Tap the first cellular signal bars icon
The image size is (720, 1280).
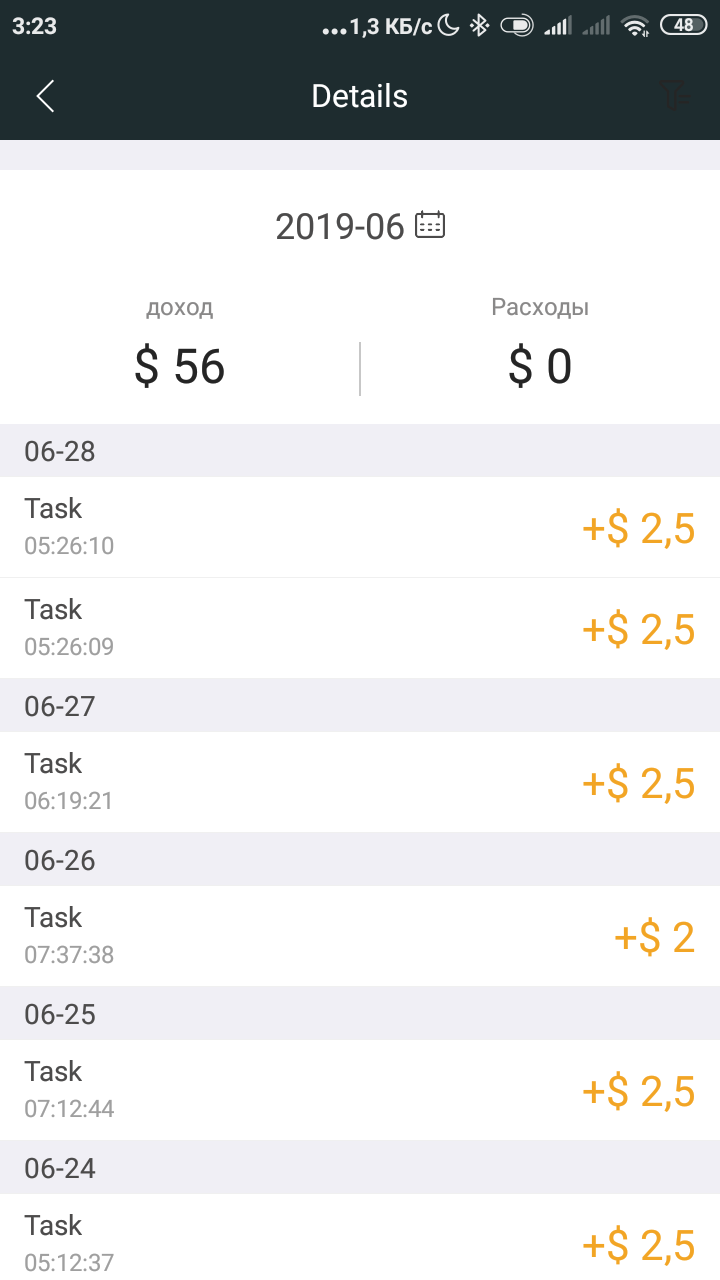click(x=558, y=27)
